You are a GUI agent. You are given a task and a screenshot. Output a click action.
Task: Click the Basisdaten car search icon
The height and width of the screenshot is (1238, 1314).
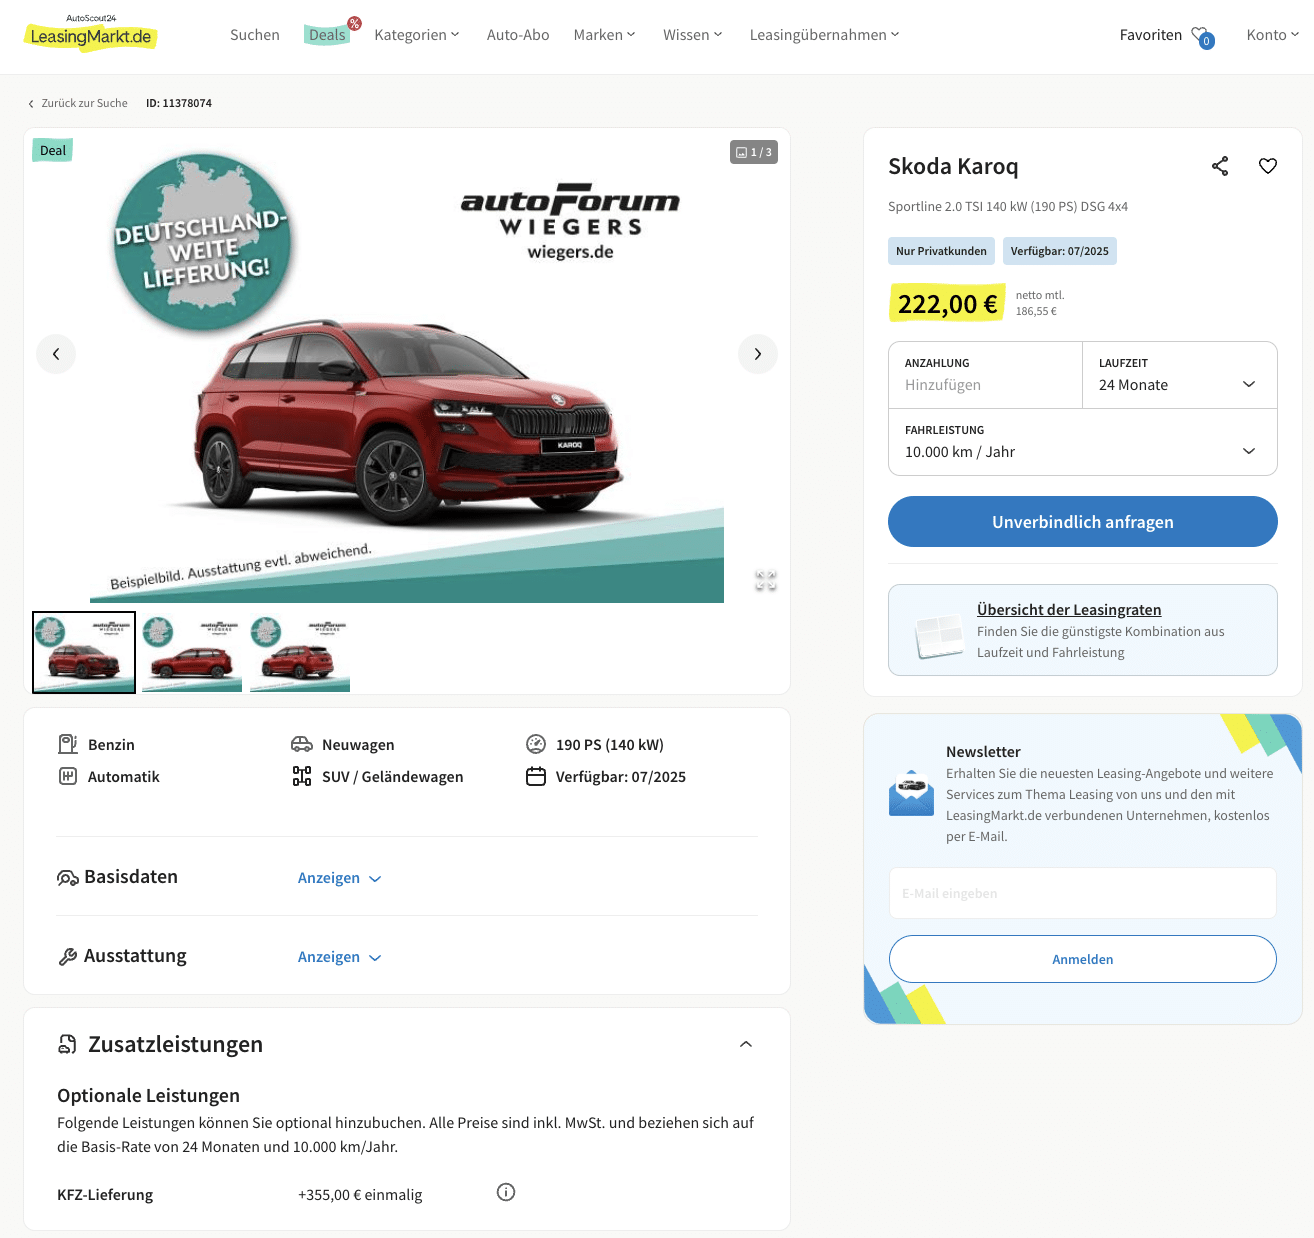[x=68, y=878]
